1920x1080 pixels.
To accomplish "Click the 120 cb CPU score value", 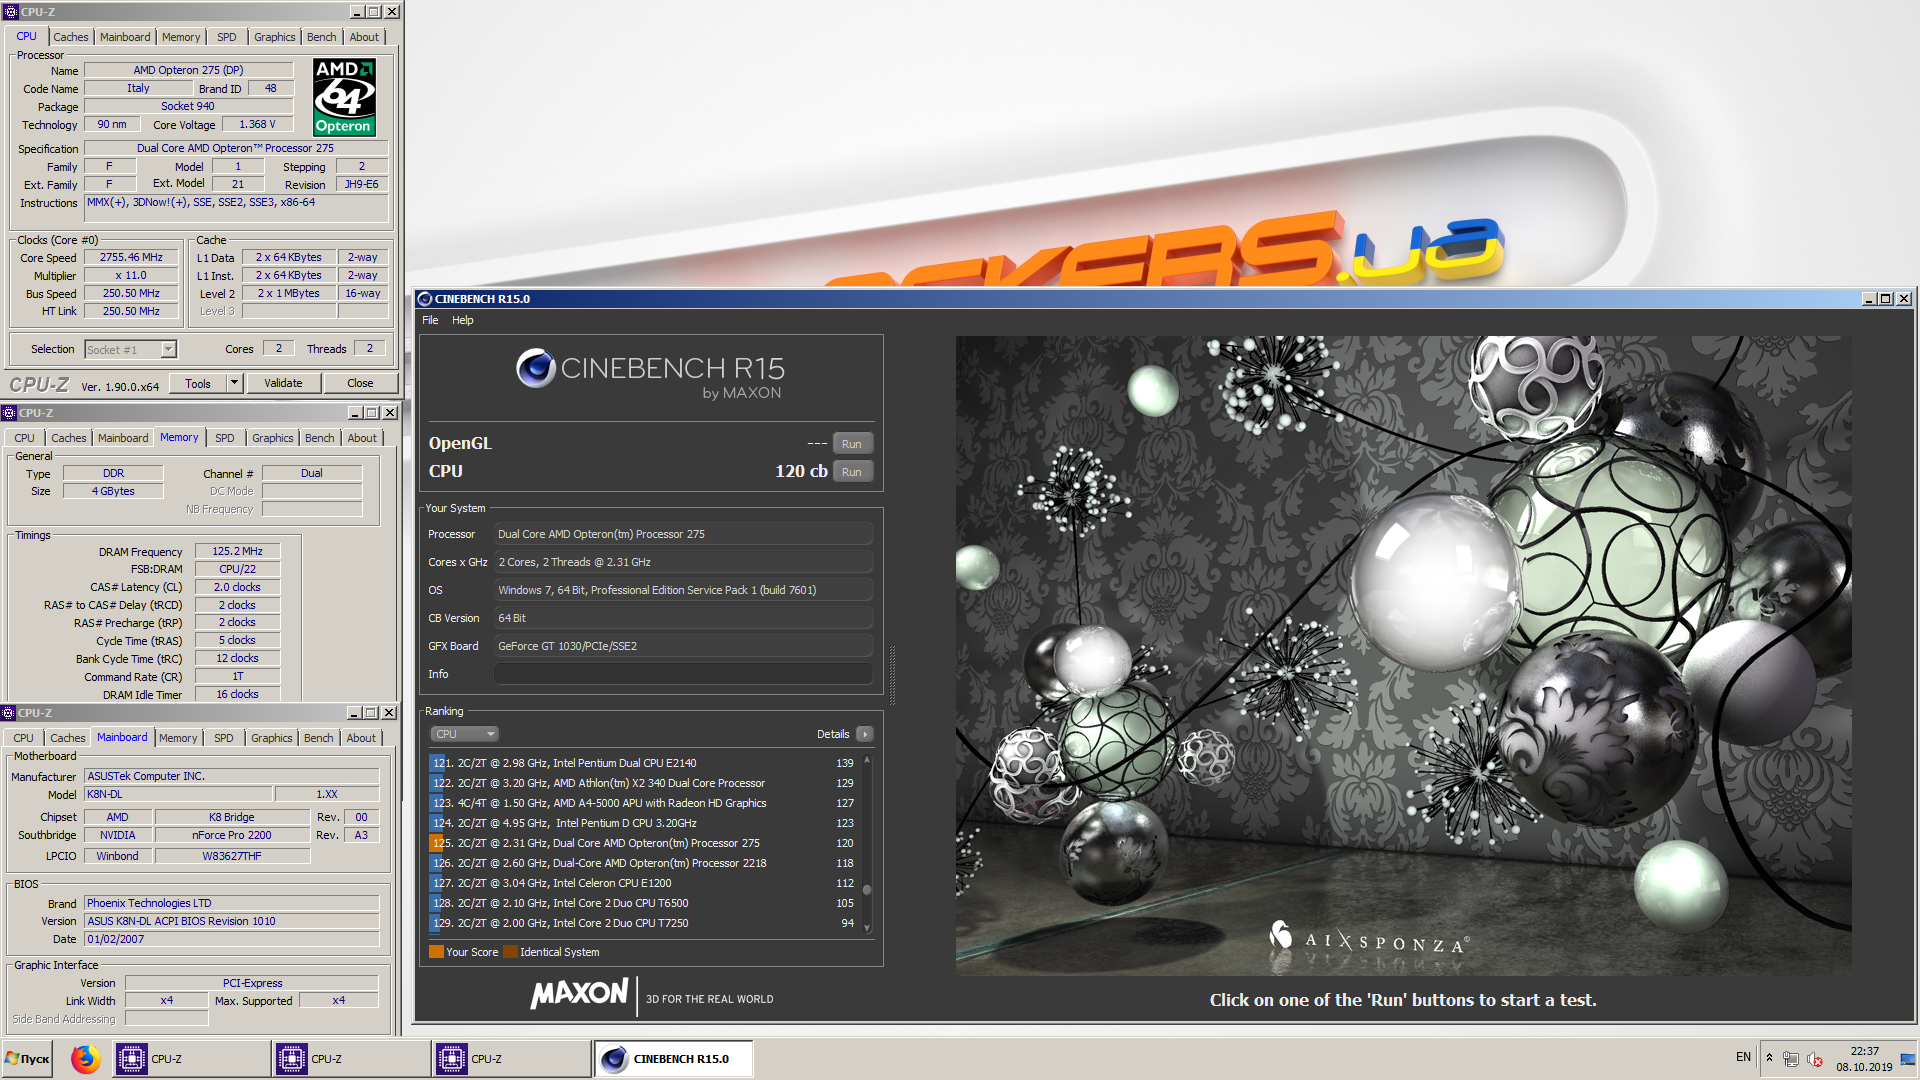I will pyautogui.click(x=801, y=472).
